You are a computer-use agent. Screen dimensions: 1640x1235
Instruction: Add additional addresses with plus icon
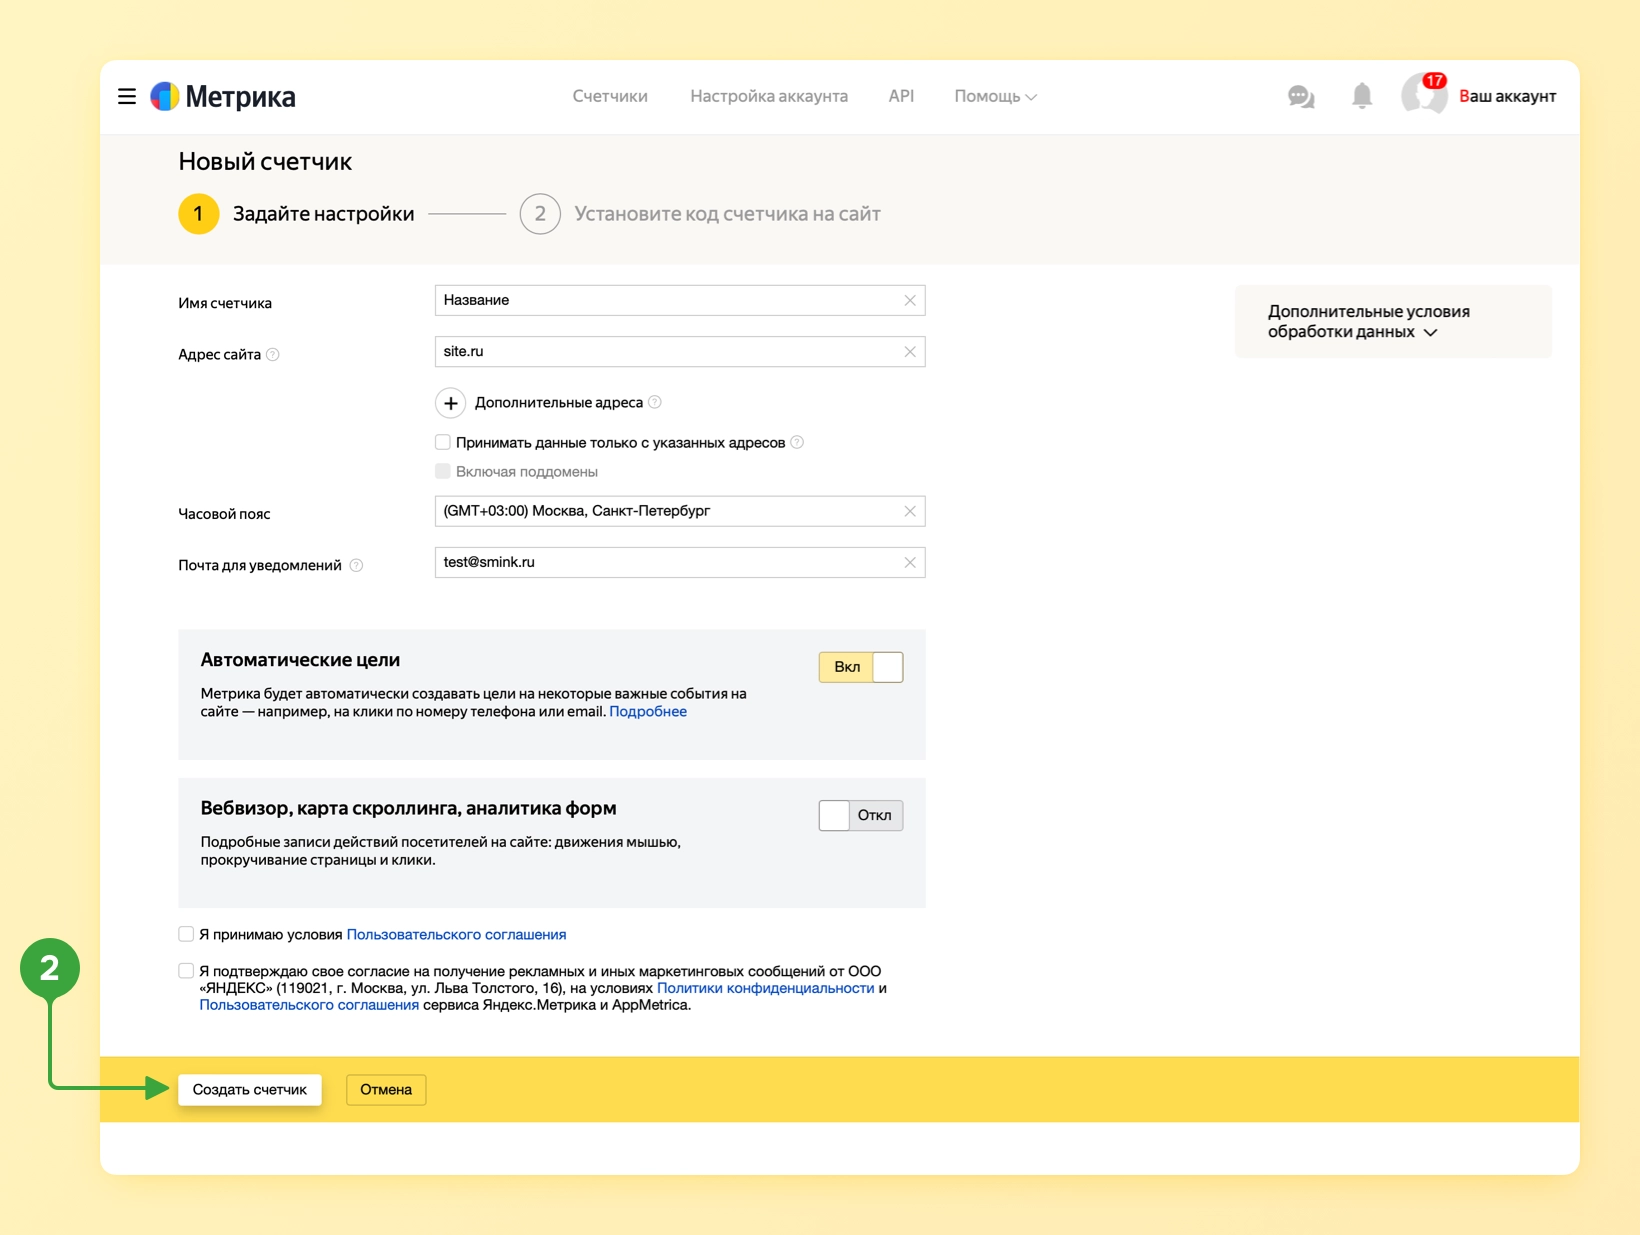[451, 403]
